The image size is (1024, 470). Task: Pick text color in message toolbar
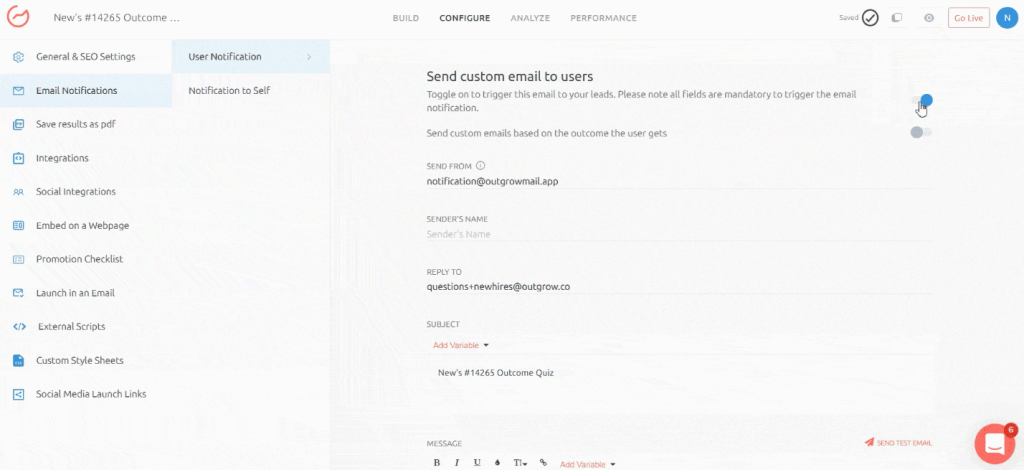(498, 463)
